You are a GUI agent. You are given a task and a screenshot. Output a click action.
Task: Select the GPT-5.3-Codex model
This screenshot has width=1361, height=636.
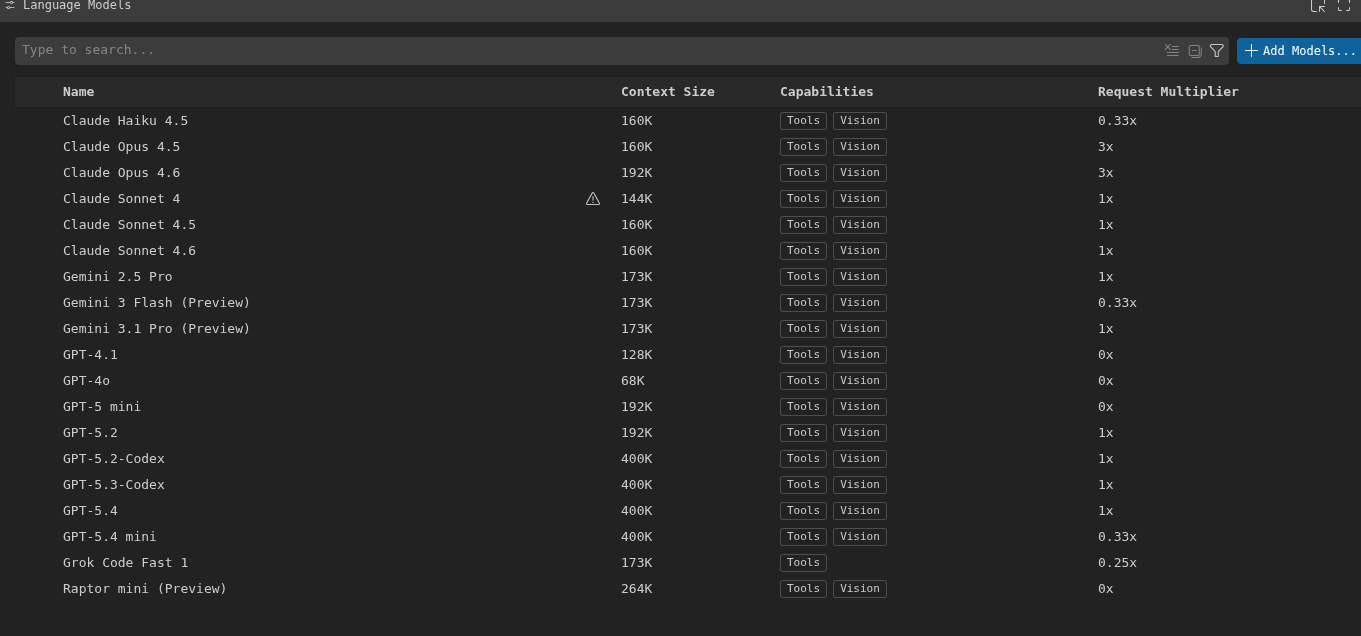tap(114, 485)
